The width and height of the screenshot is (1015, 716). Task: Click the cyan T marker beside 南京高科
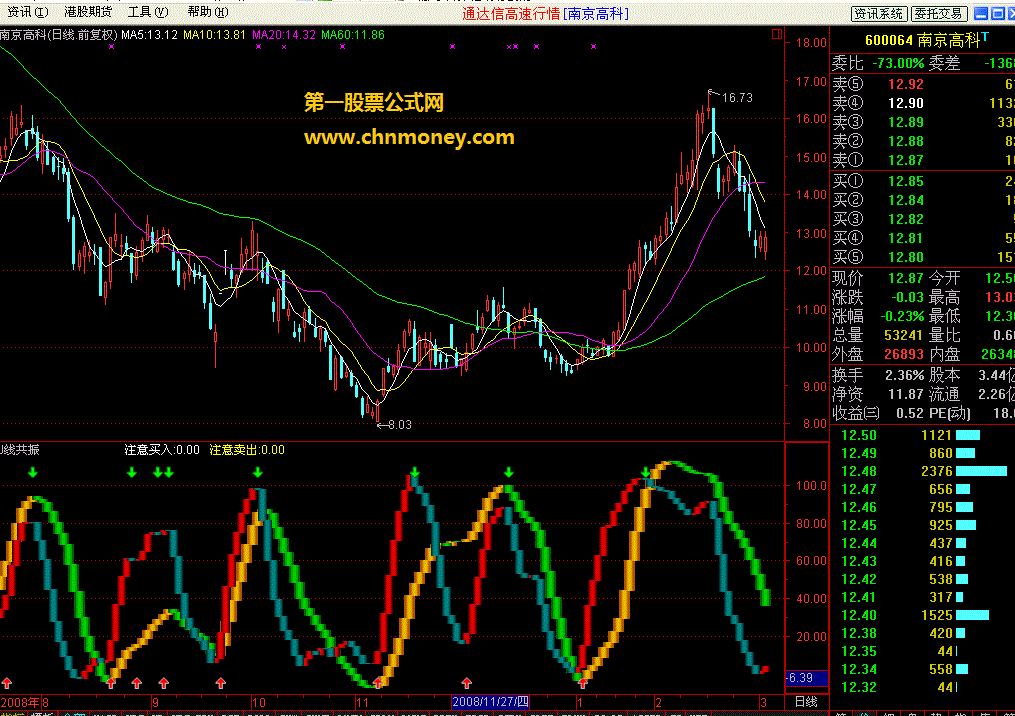985,37
